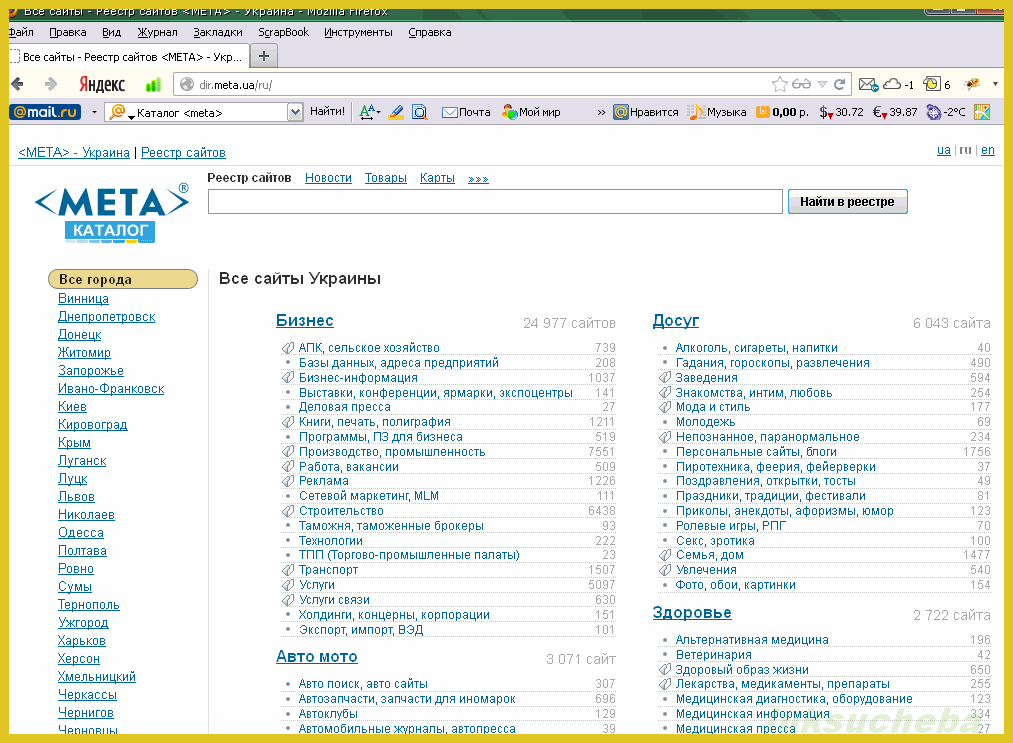The image size is (1013, 743).
Task: Open the Правка menu
Action: [x=68, y=32]
